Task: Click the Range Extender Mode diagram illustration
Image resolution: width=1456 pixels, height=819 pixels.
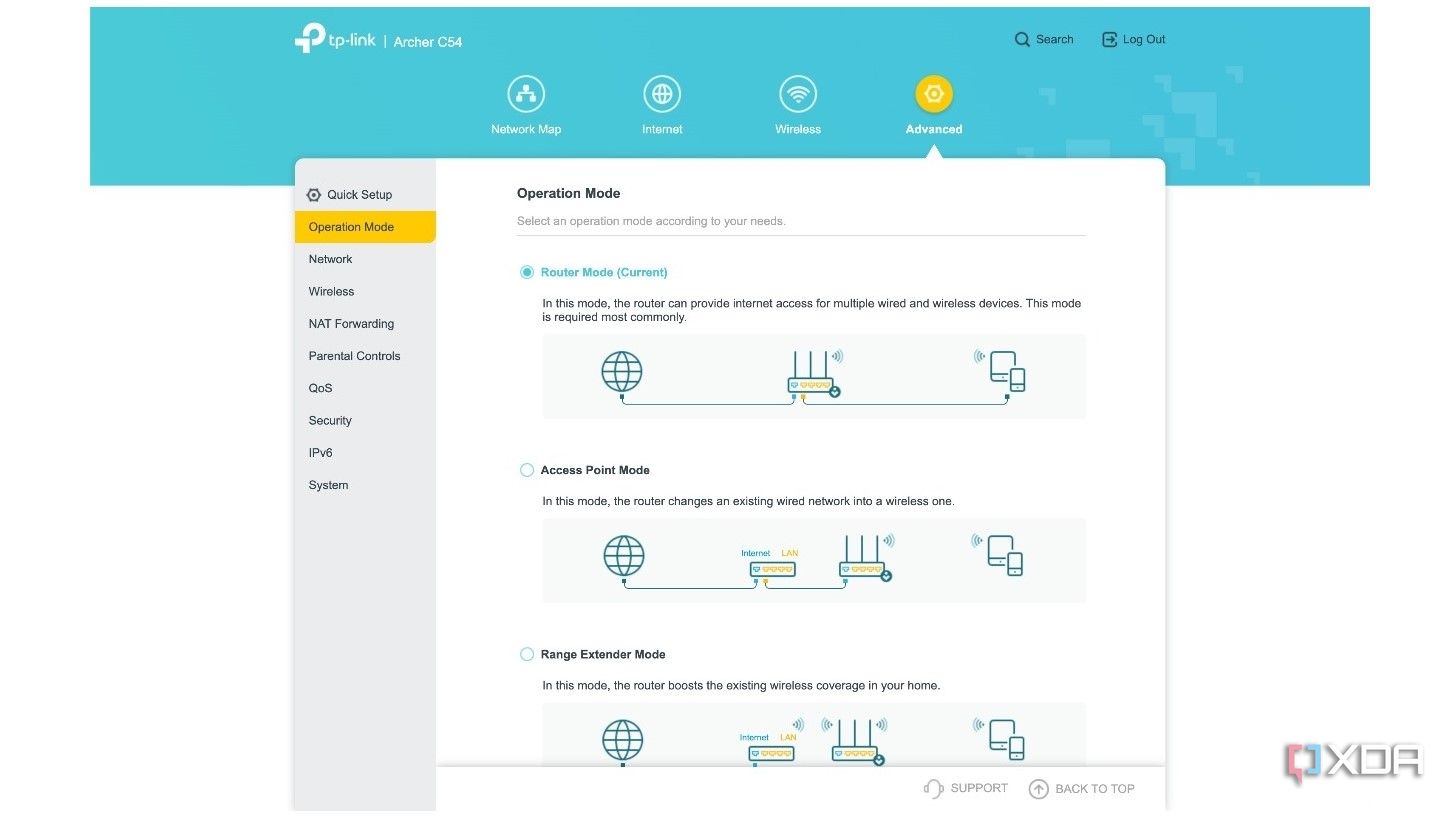Action: click(814, 735)
